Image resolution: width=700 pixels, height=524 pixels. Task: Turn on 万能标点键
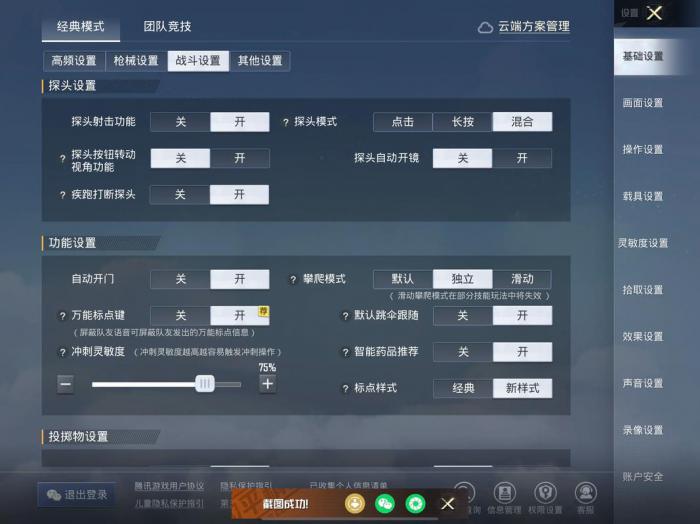click(240, 316)
